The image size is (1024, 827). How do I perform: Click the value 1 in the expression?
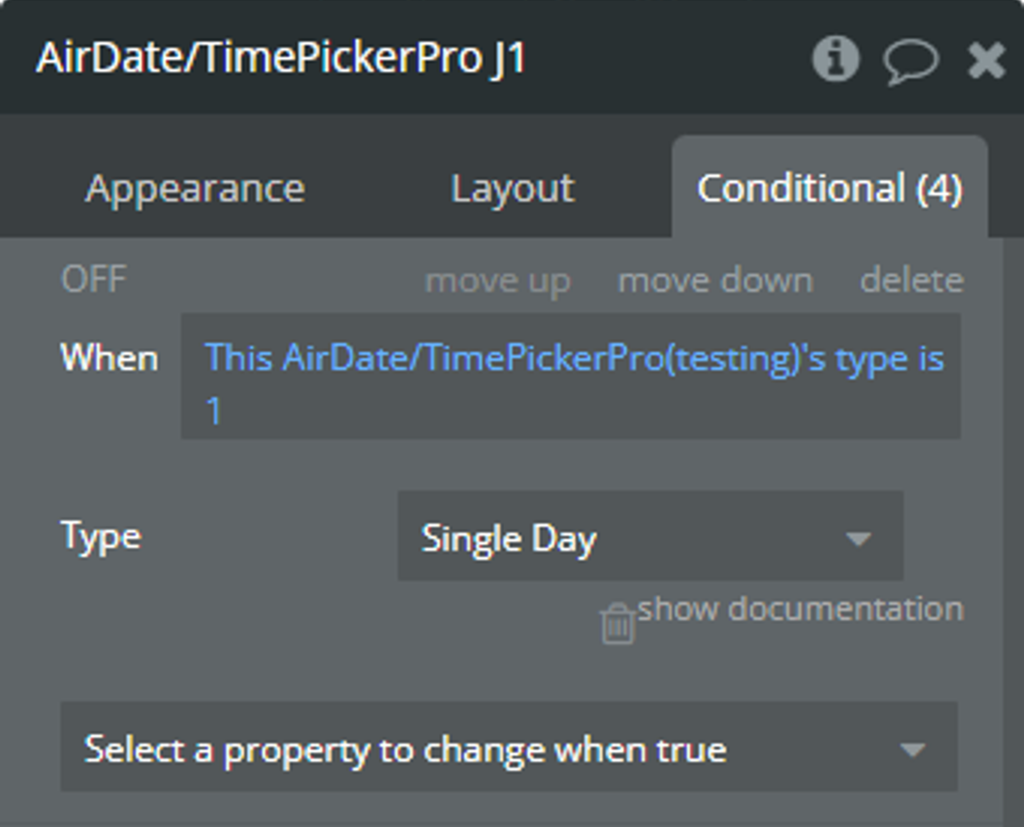[x=214, y=412]
